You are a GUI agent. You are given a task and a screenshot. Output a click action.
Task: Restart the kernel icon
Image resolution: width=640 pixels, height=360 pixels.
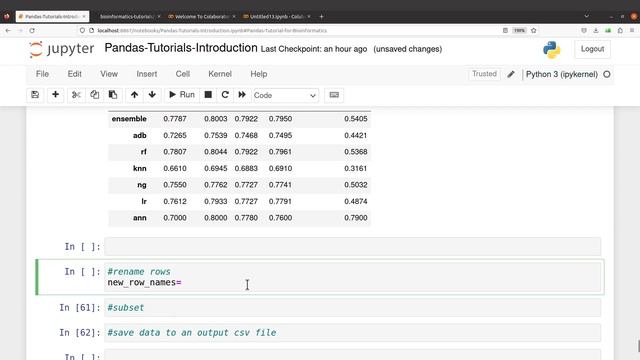[x=225, y=95]
